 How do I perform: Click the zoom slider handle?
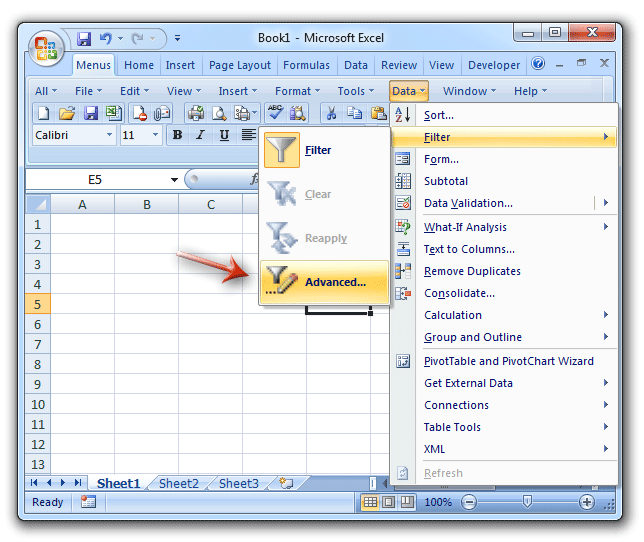[527, 501]
